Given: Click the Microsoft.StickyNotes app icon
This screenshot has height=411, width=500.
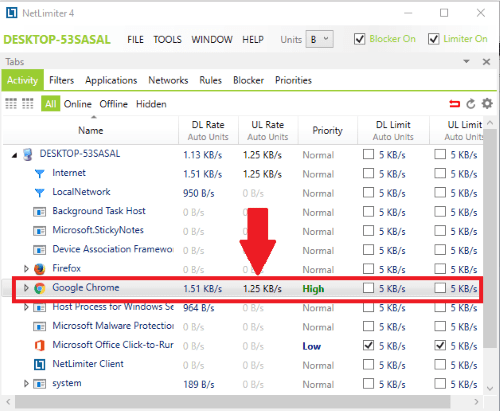Looking at the screenshot, I should coord(39,231).
